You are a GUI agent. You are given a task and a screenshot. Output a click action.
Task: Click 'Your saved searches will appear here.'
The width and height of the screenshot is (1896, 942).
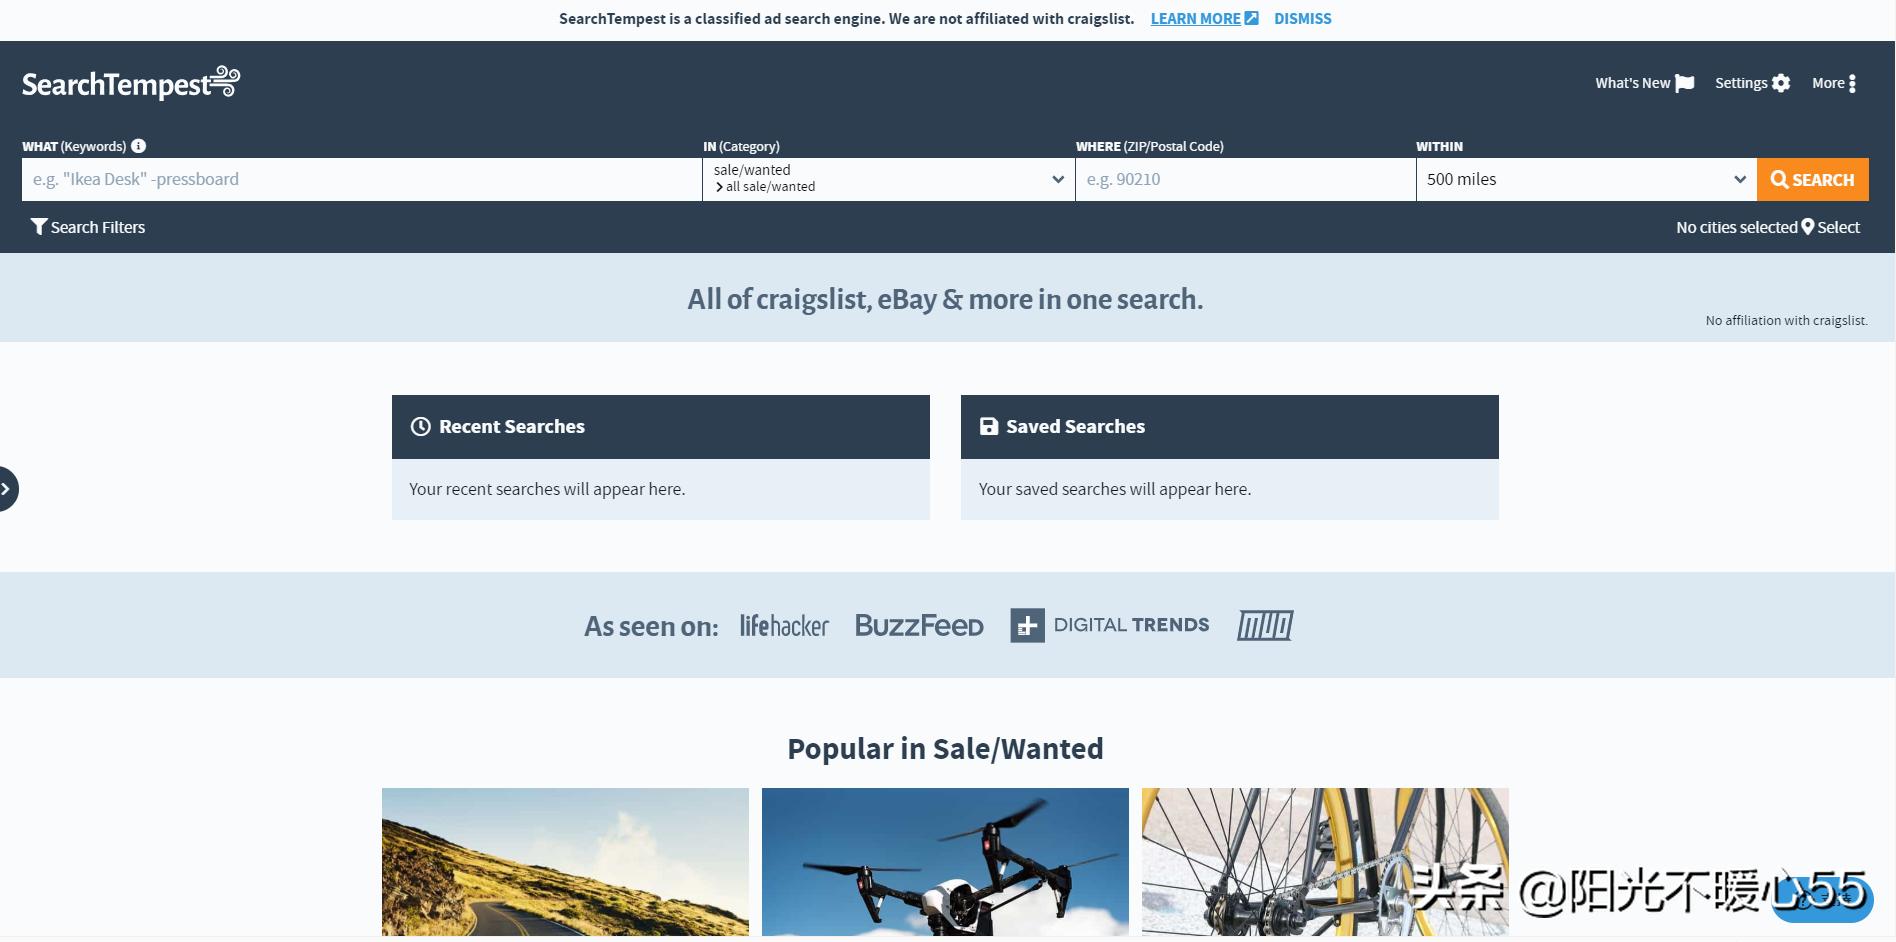1115,489
